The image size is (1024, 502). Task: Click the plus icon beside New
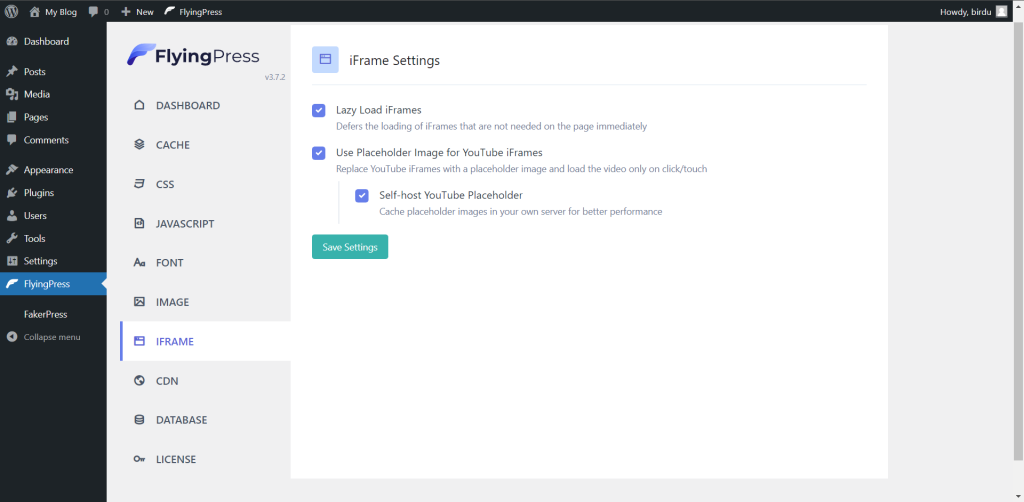tap(127, 12)
